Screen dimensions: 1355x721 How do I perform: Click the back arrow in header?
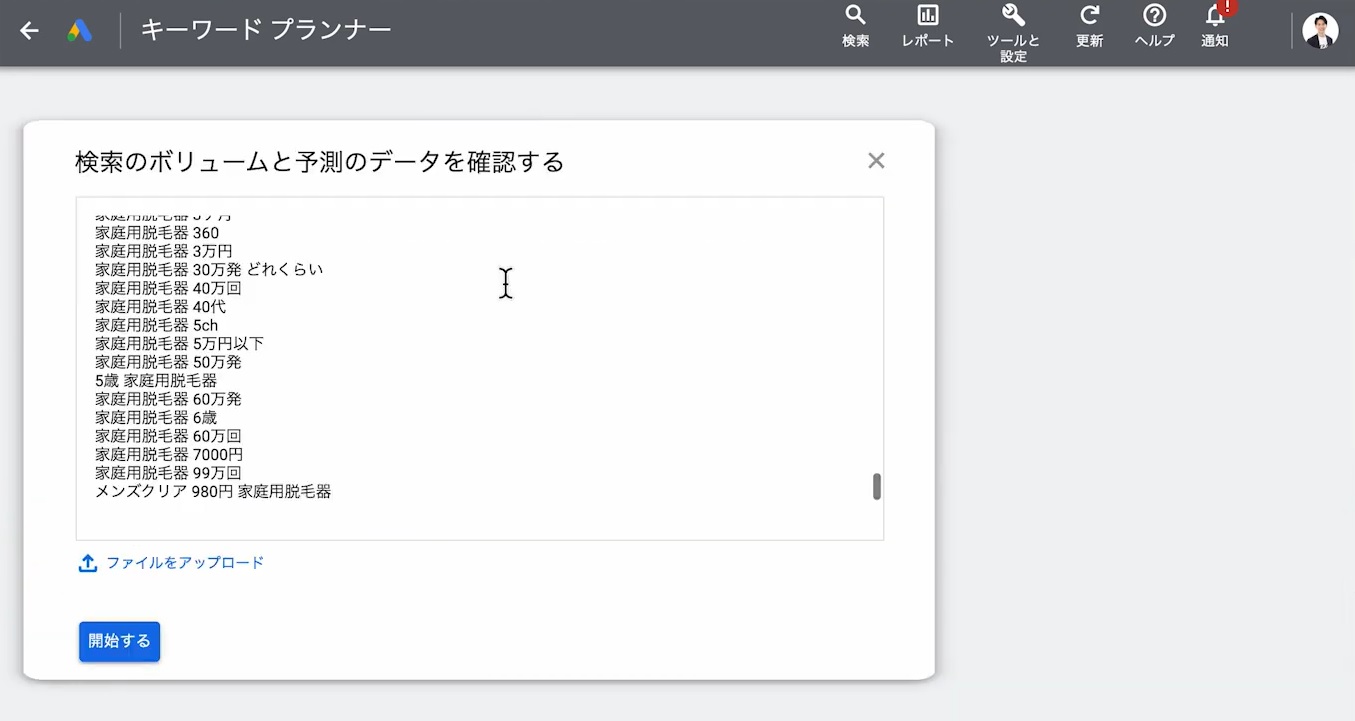tap(29, 31)
